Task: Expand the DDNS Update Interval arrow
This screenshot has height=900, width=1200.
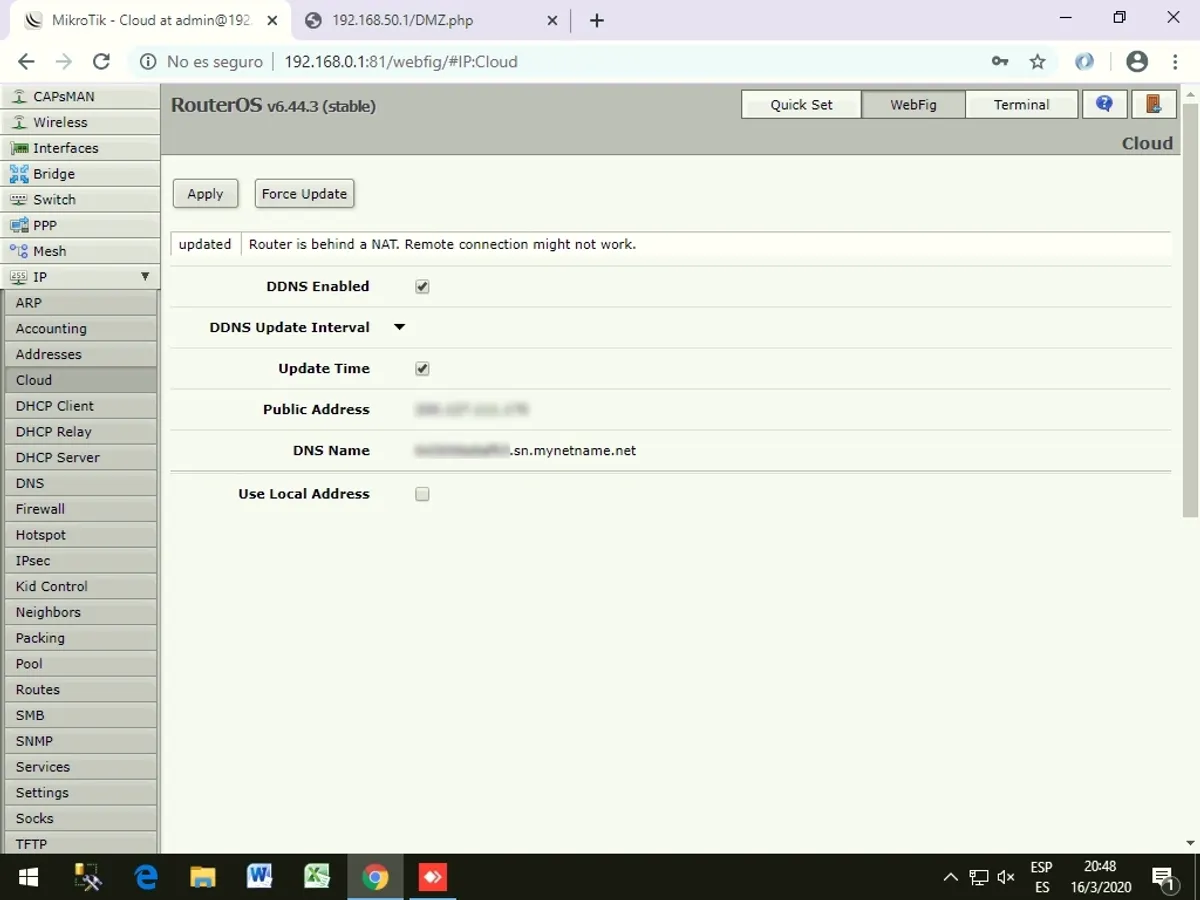Action: point(399,327)
